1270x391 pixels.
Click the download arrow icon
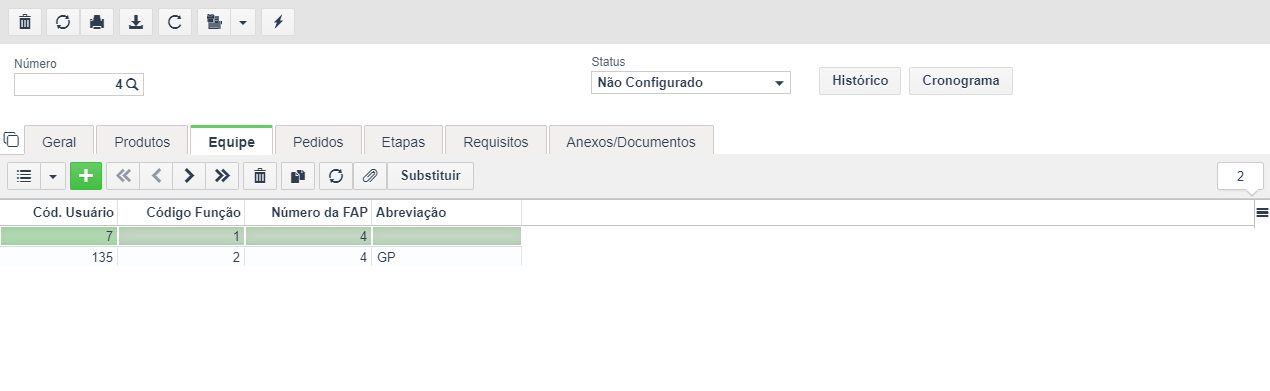136,22
